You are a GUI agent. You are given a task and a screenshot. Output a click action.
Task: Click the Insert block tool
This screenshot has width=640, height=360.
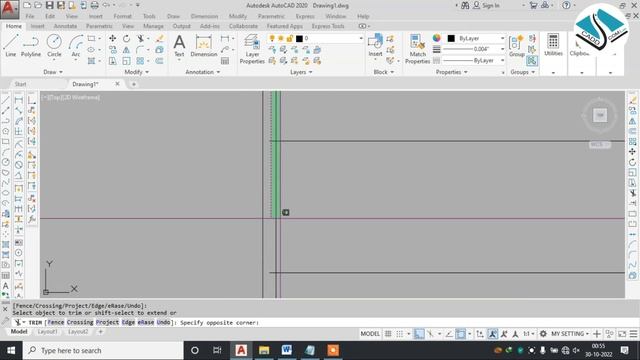(375, 45)
